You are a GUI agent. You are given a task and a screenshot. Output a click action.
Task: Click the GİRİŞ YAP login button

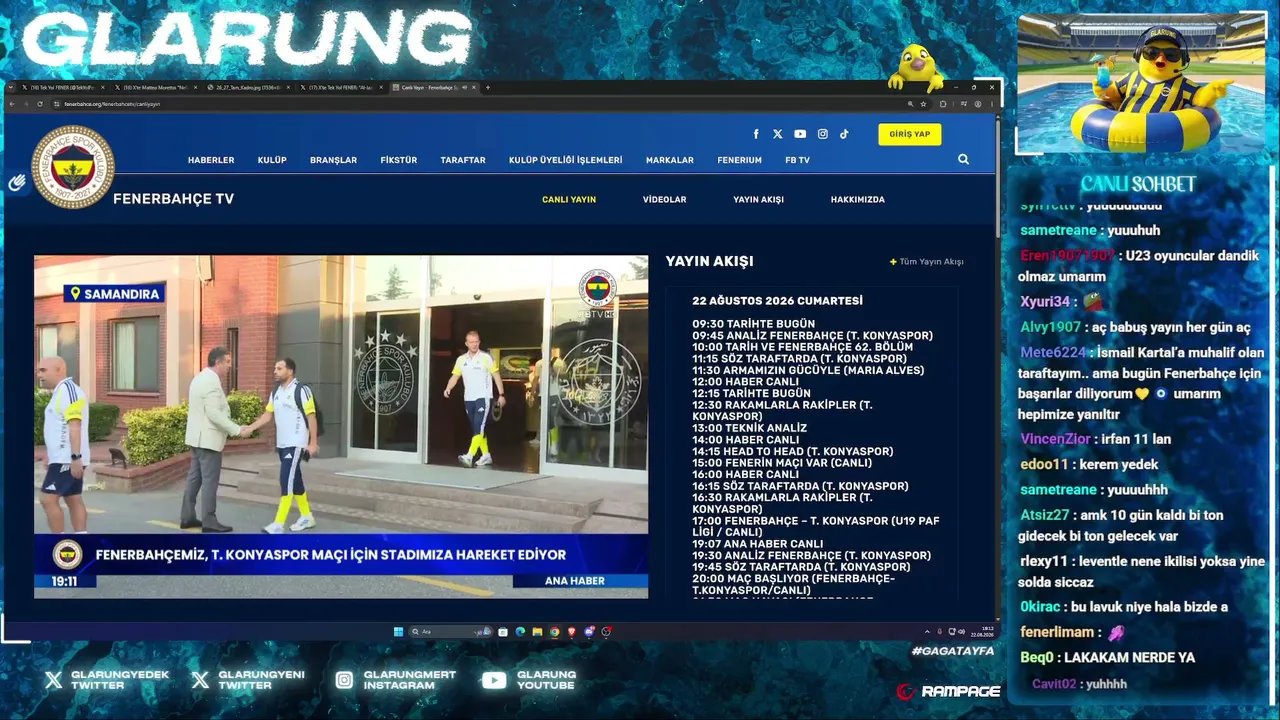click(910, 134)
